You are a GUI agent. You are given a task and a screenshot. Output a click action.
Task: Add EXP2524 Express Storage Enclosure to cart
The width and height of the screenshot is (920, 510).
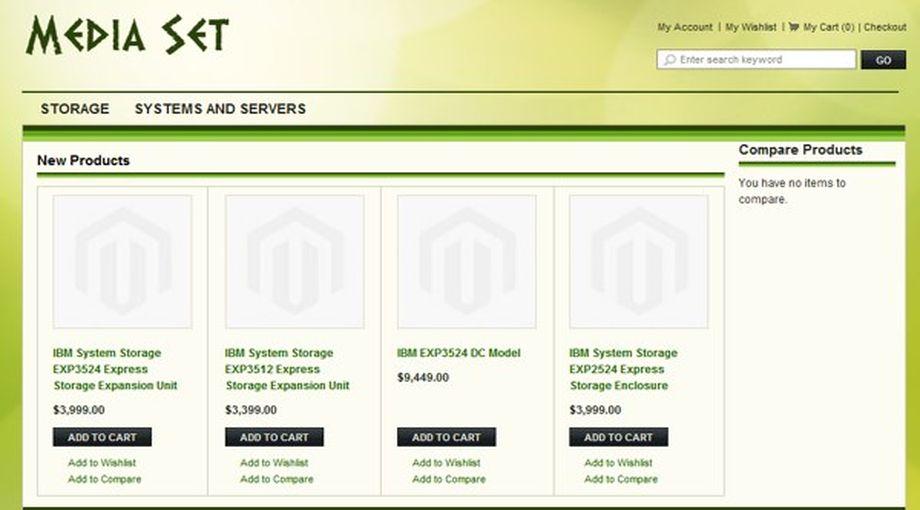[x=618, y=437]
